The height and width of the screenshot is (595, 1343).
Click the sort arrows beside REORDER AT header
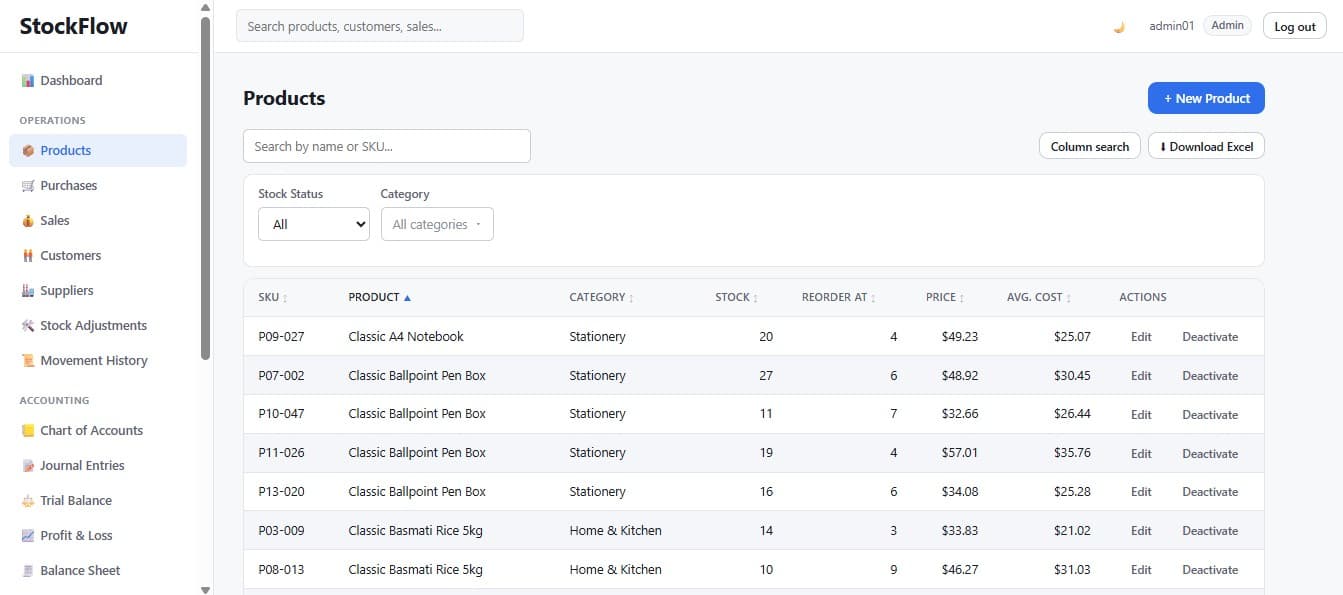click(873, 298)
